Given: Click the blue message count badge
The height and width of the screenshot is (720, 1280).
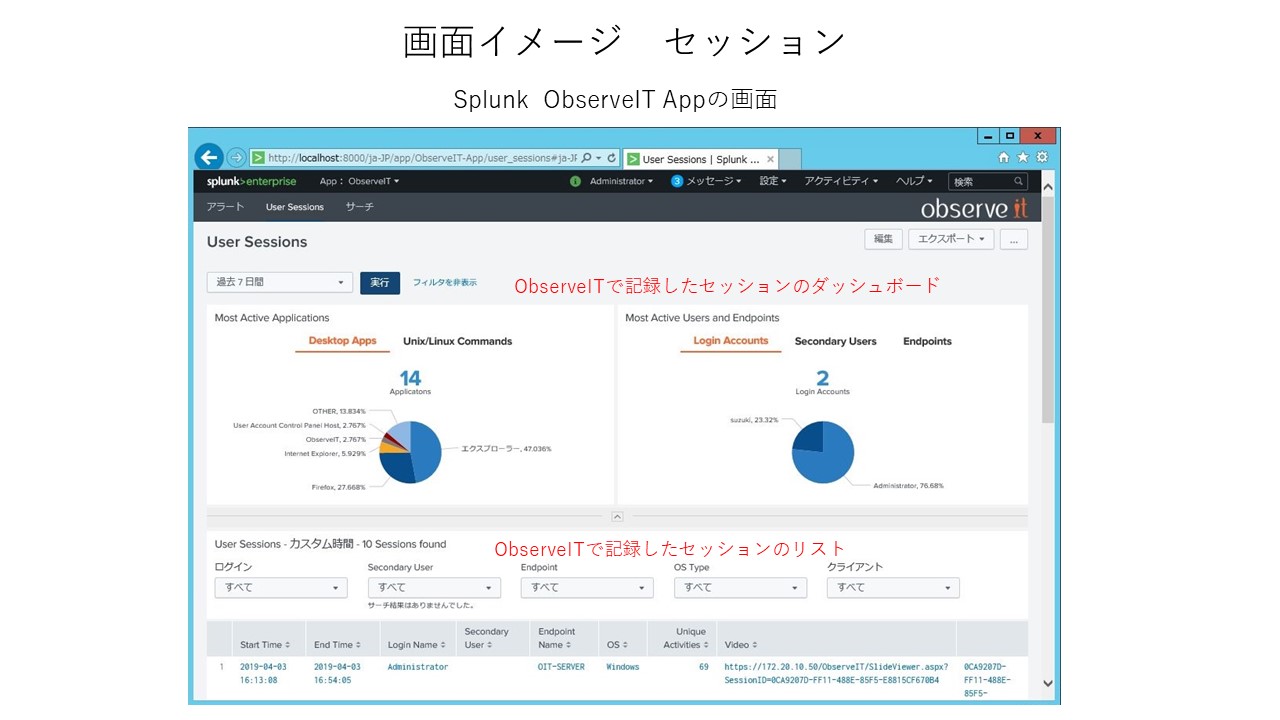Looking at the screenshot, I should 677,181.
